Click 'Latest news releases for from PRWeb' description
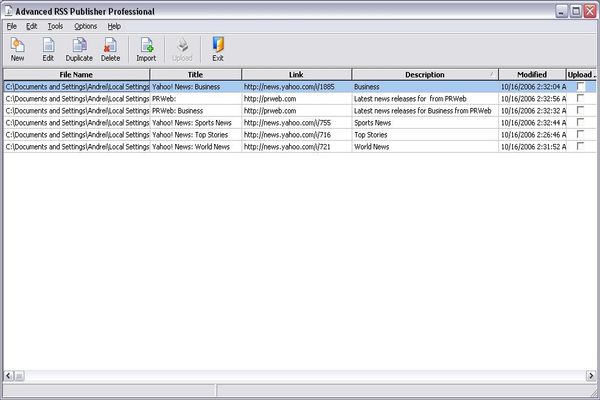Screen dimensions: 600x400 click(x=425, y=99)
